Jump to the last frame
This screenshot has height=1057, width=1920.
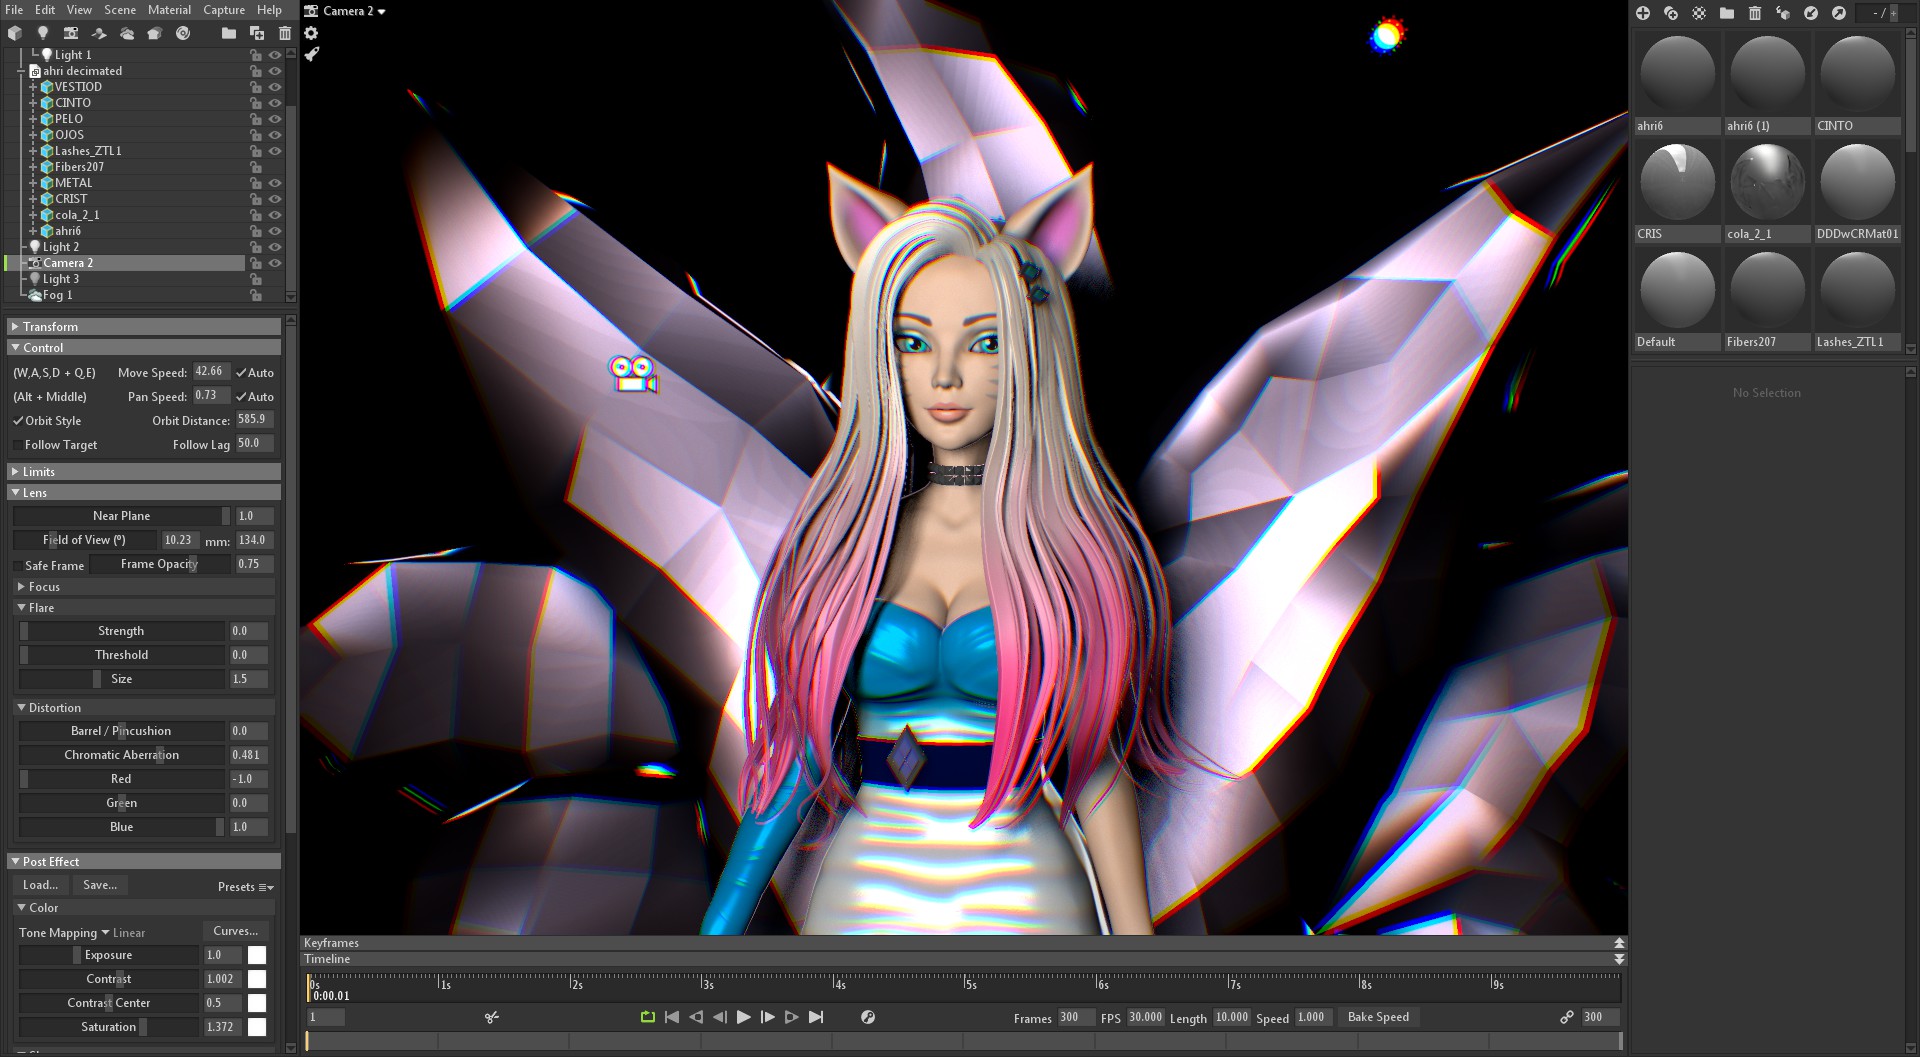(816, 1017)
